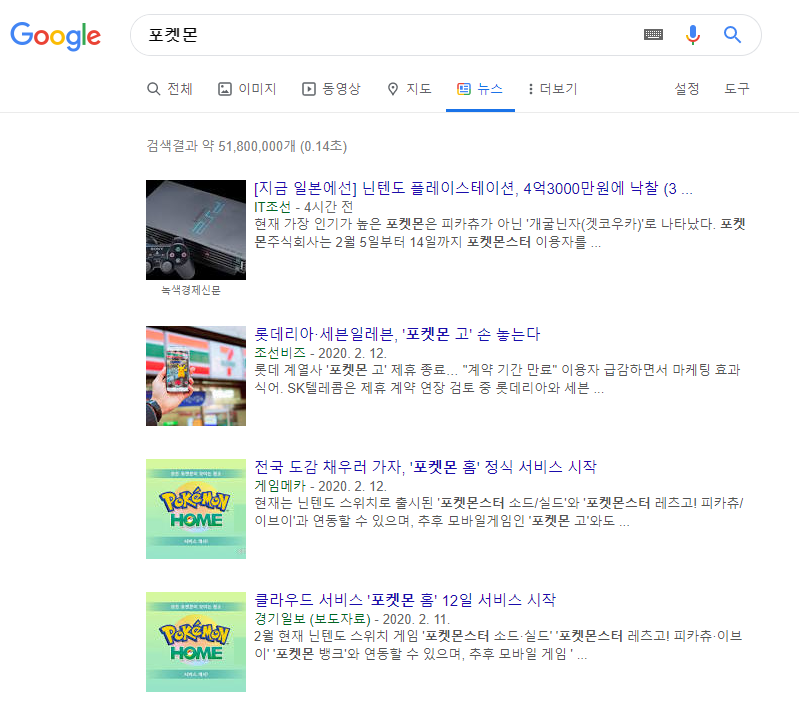Expand the 더보기 menu
The height and width of the screenshot is (701, 799).
(x=553, y=89)
